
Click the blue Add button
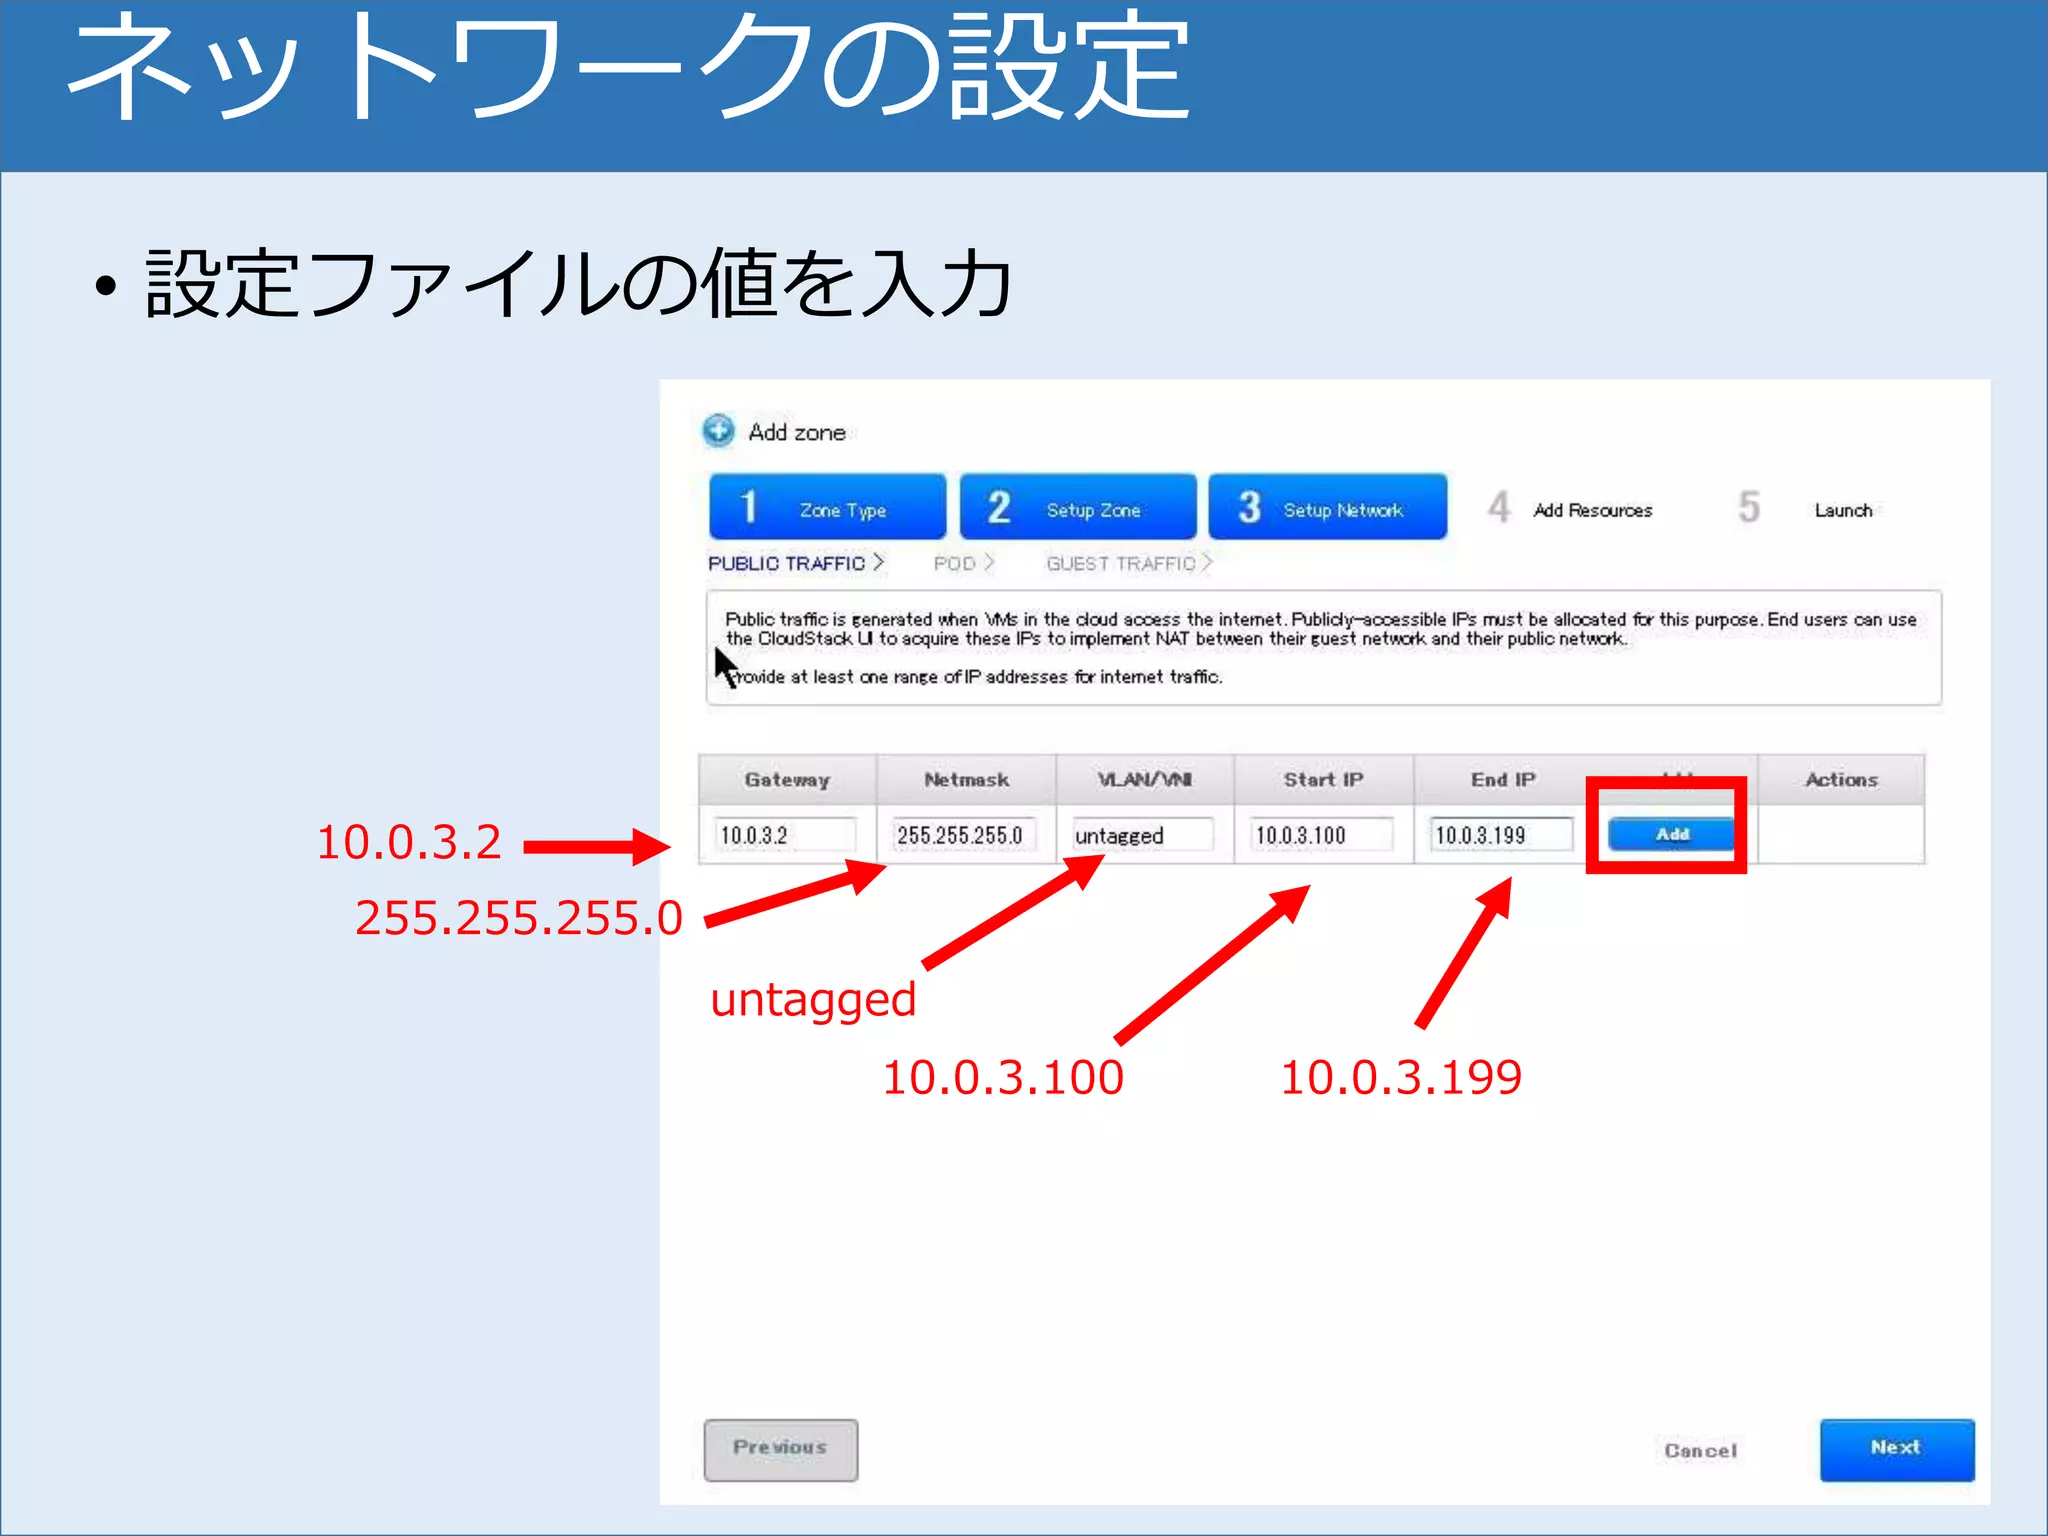pyautogui.click(x=1671, y=834)
